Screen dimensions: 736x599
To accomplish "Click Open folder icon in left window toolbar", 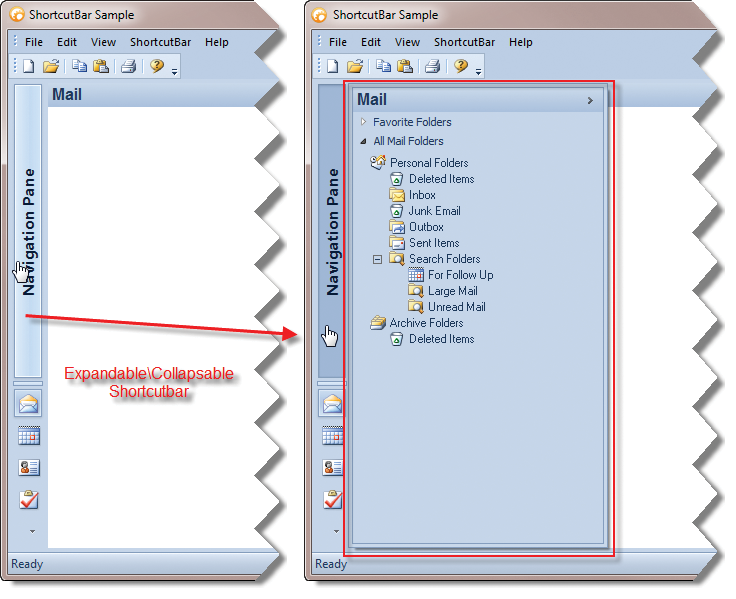I will (x=51, y=66).
